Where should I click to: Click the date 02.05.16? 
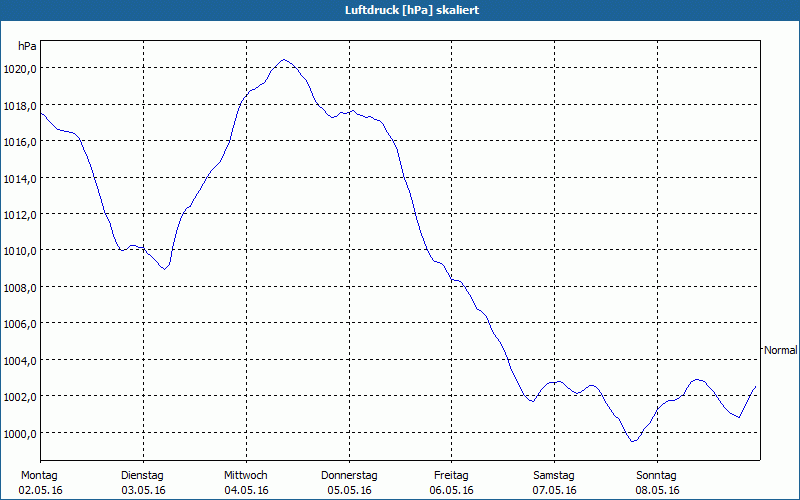click(40, 490)
